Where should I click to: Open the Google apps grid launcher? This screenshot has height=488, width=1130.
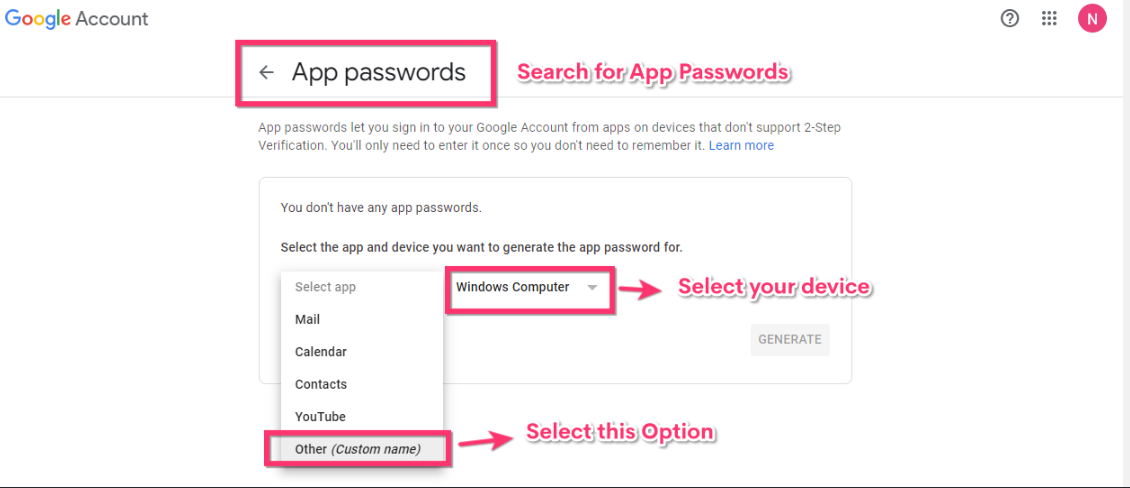point(1049,18)
